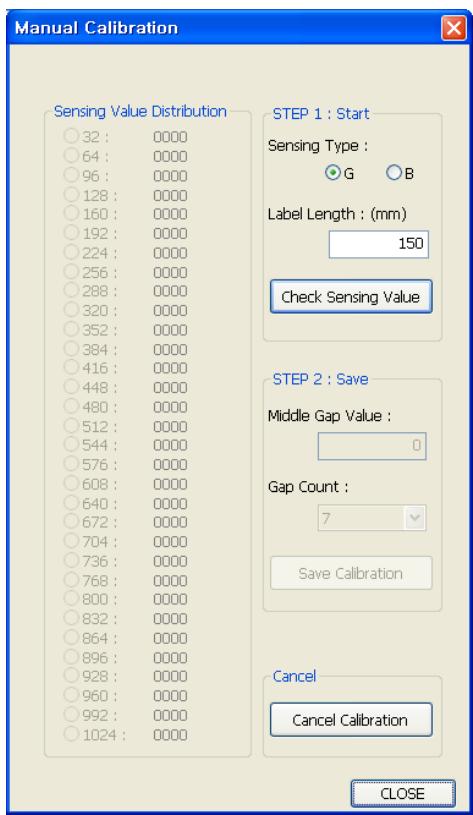Select the 832 sensing value radio button
473x815 pixels.
click(x=71, y=617)
